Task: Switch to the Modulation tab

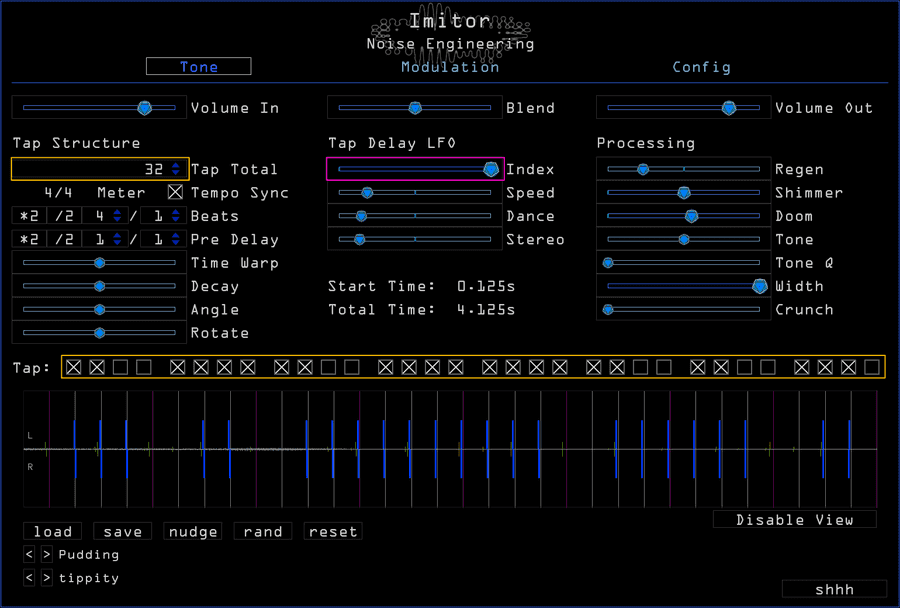Action: point(450,67)
